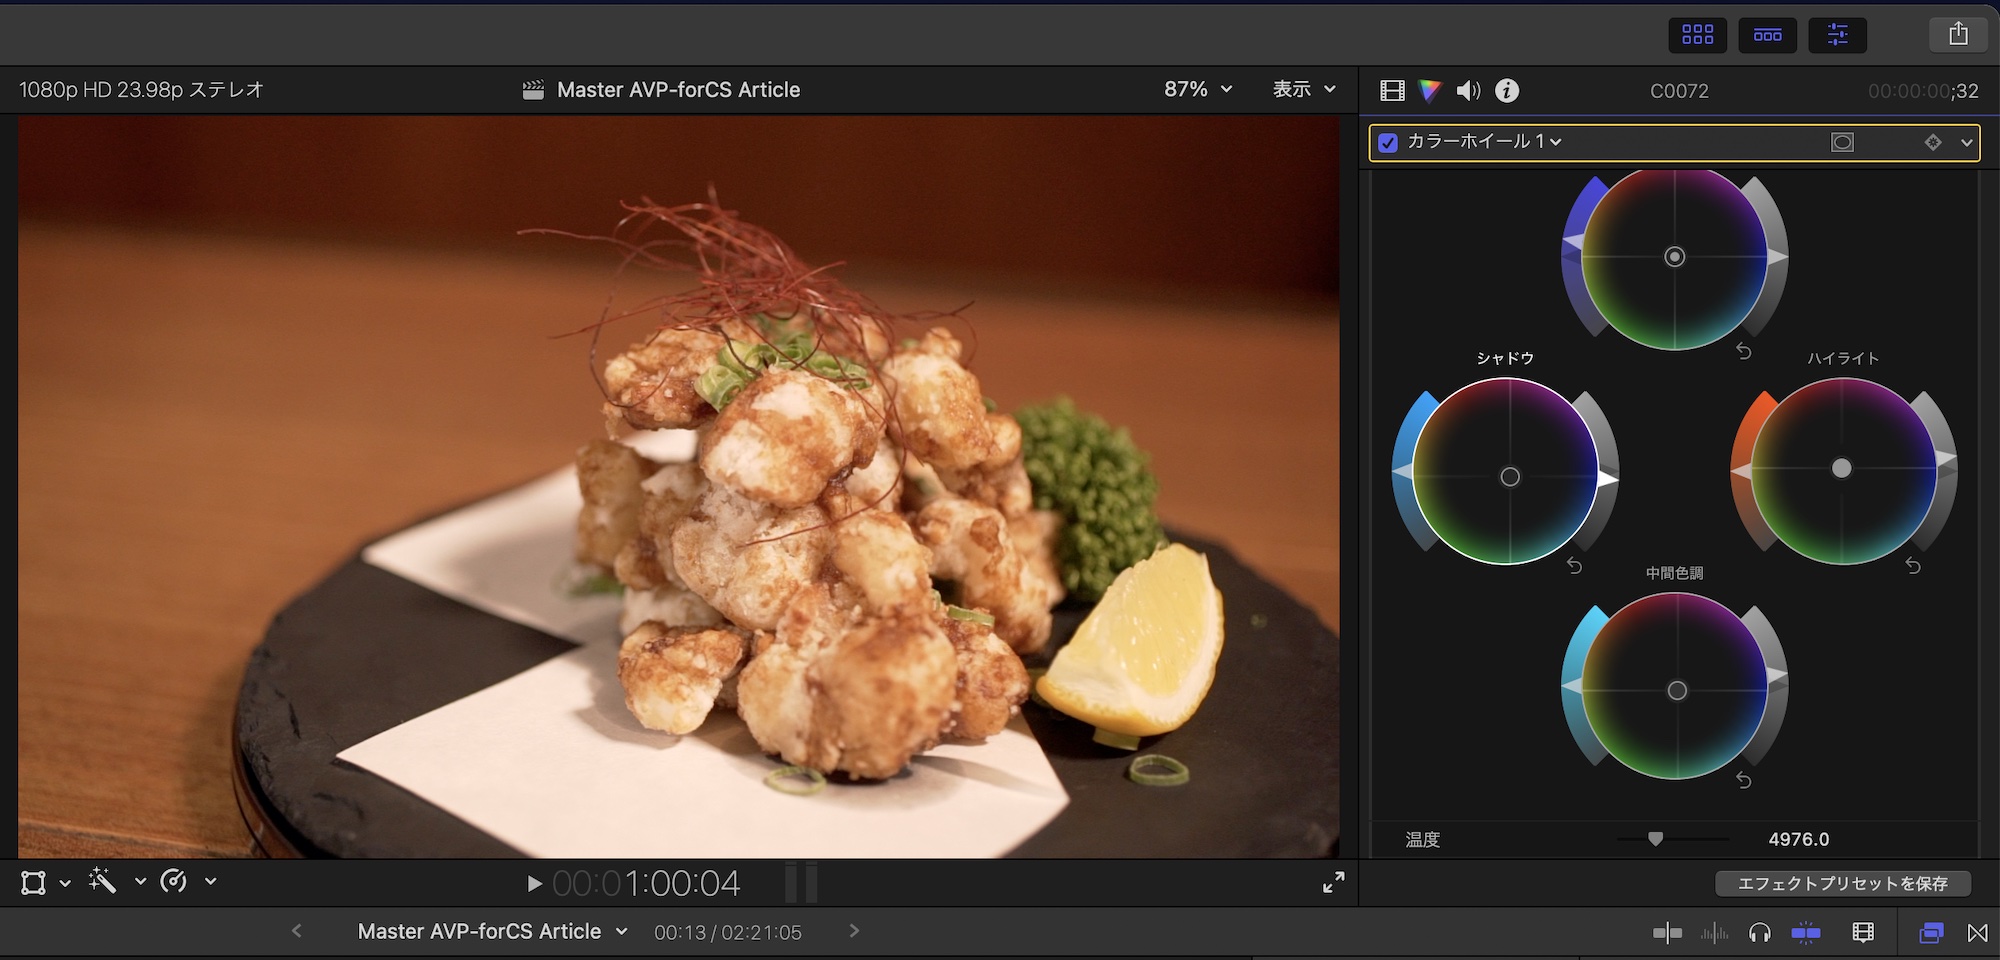The height and width of the screenshot is (960, 2000).
Task: Open the retime options chevron
Action: [210, 882]
